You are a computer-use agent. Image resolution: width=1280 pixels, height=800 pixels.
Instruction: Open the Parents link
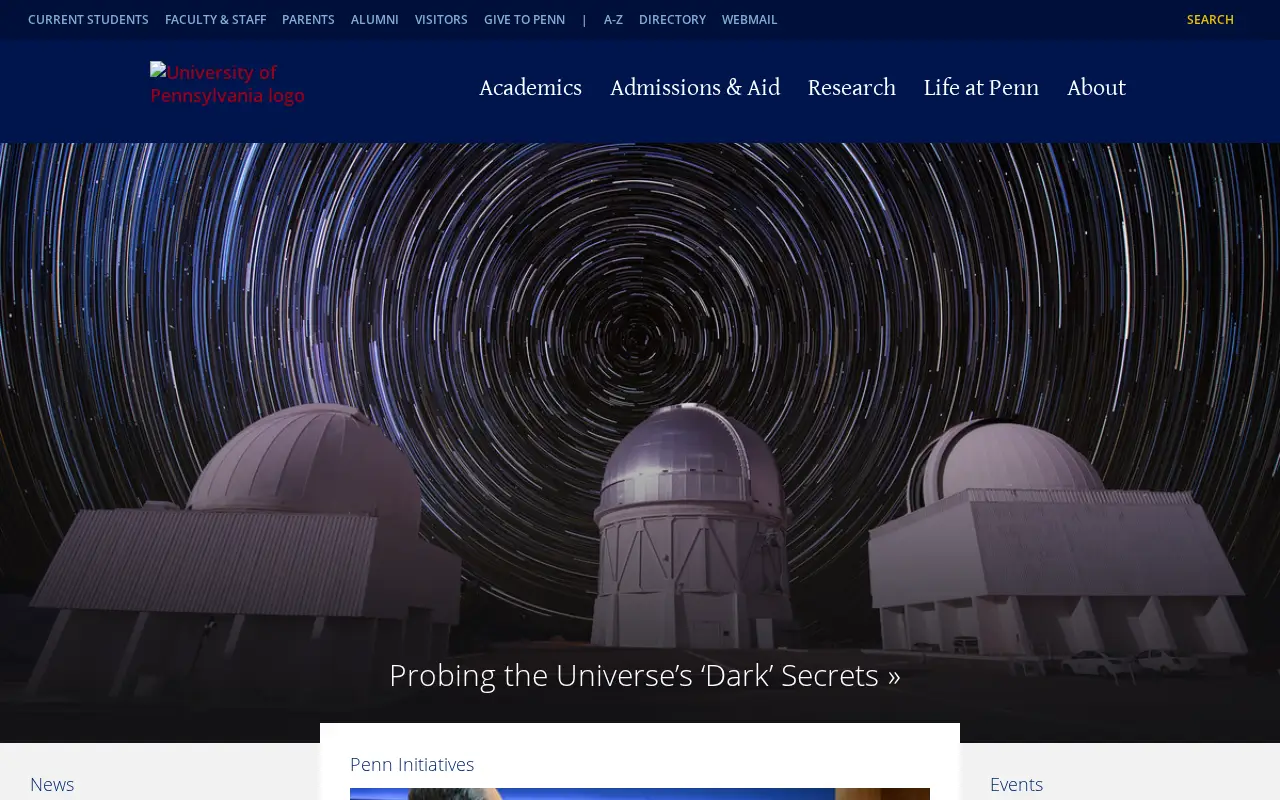coord(308,20)
